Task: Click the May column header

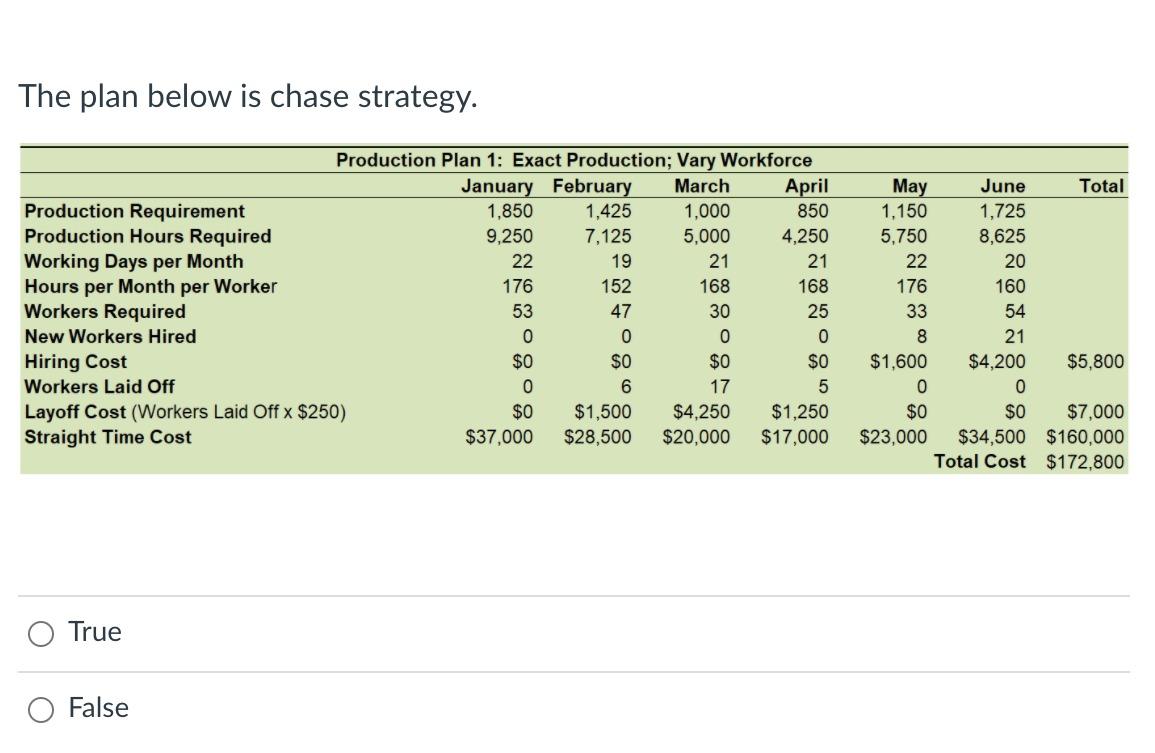Action: click(908, 186)
